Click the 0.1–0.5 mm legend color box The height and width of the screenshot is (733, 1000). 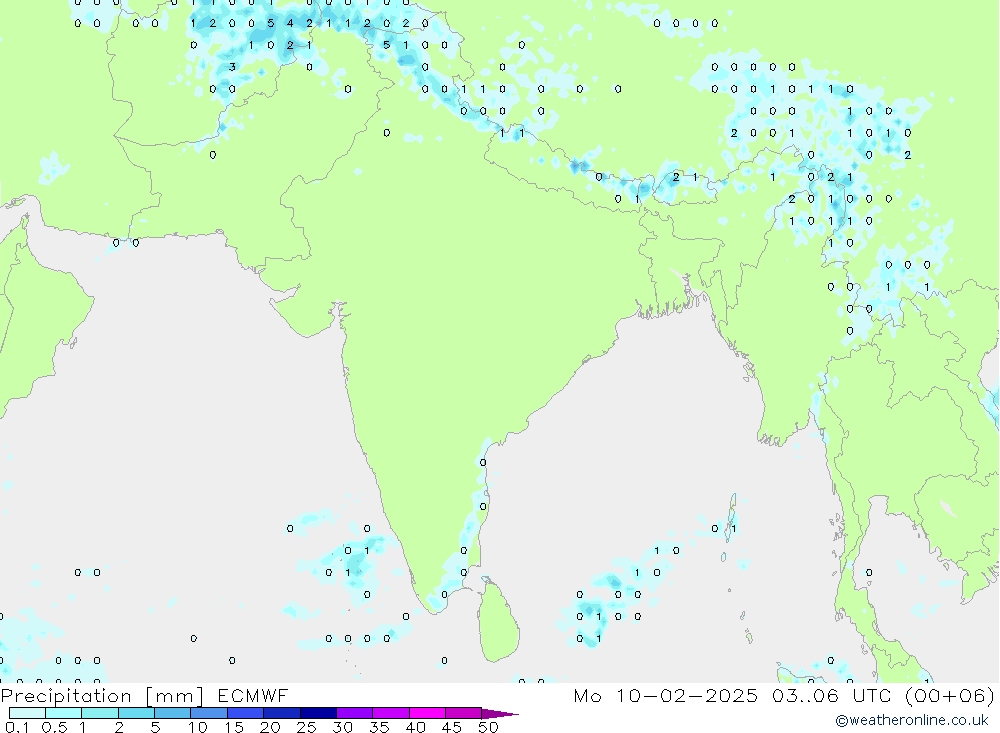pyautogui.click(x=27, y=713)
